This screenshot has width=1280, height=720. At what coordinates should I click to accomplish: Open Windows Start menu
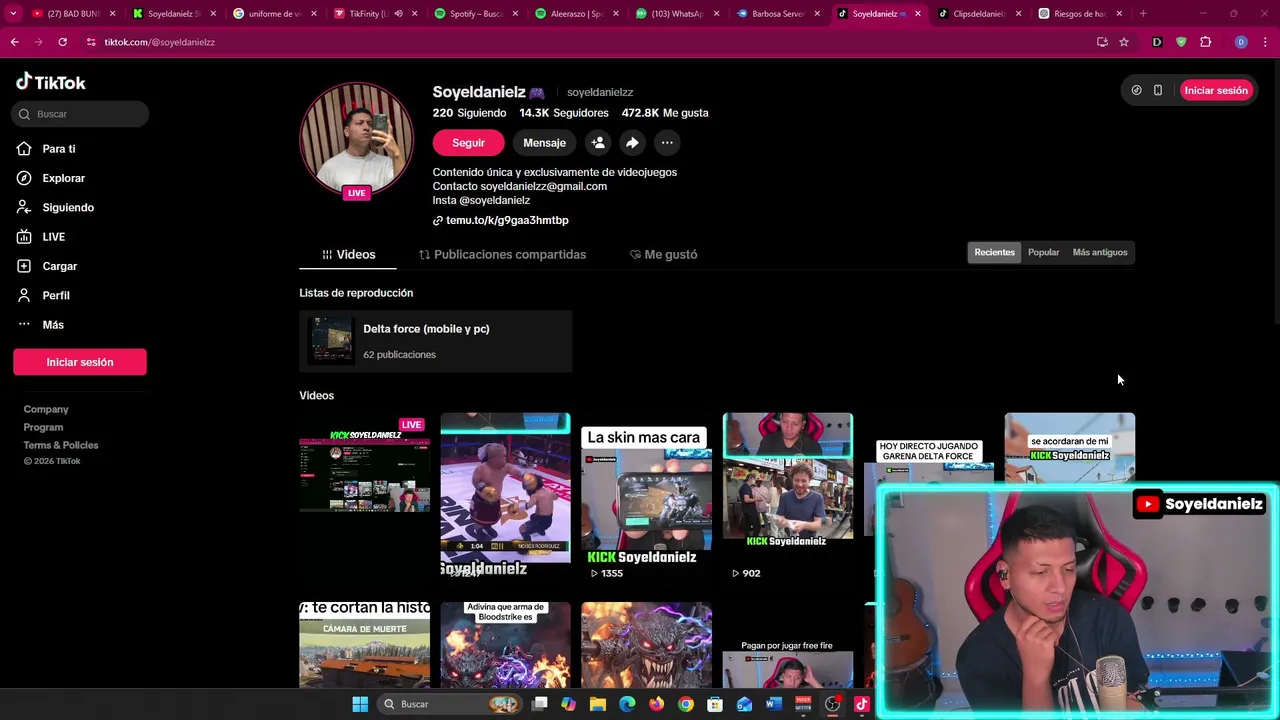click(360, 704)
